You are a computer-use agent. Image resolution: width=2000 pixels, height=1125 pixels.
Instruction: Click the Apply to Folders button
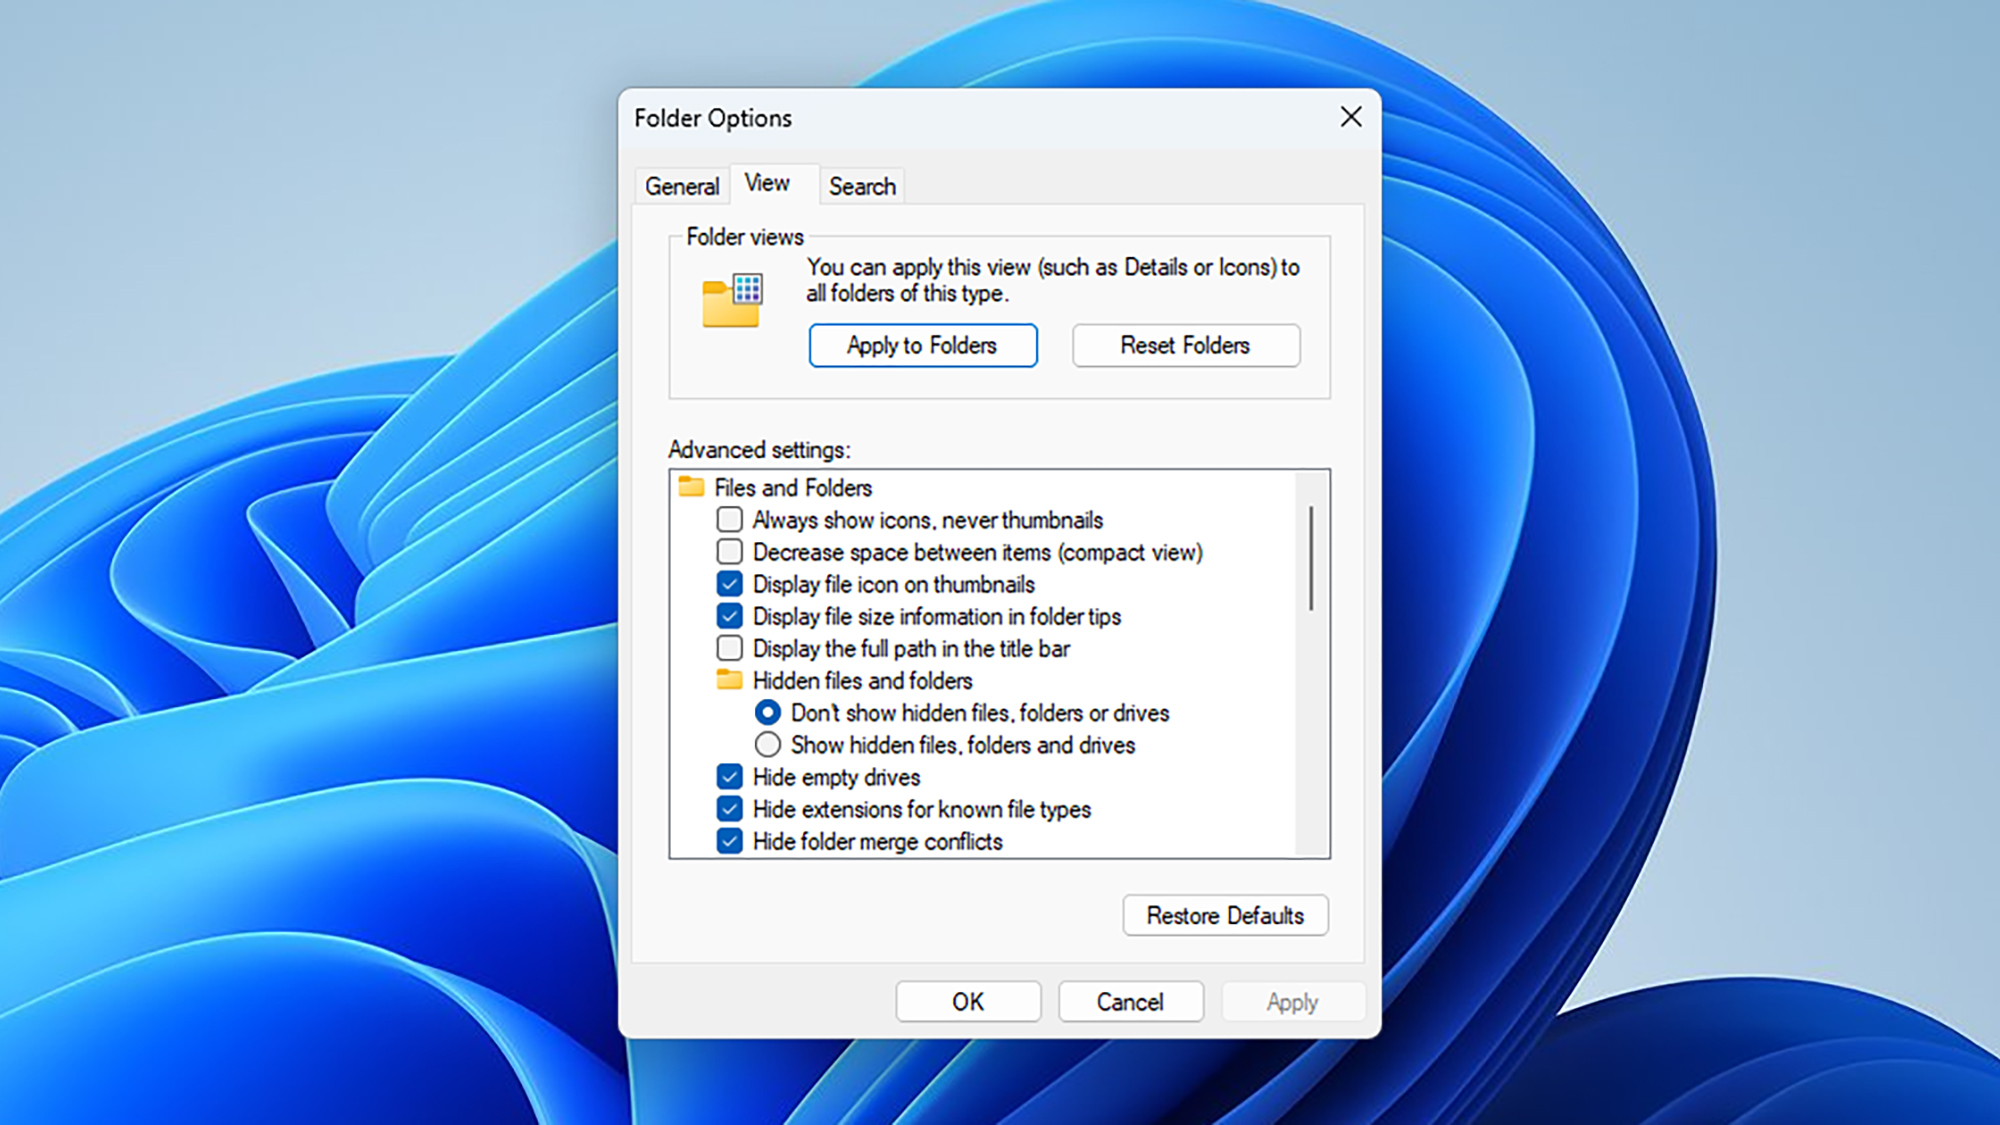click(922, 345)
